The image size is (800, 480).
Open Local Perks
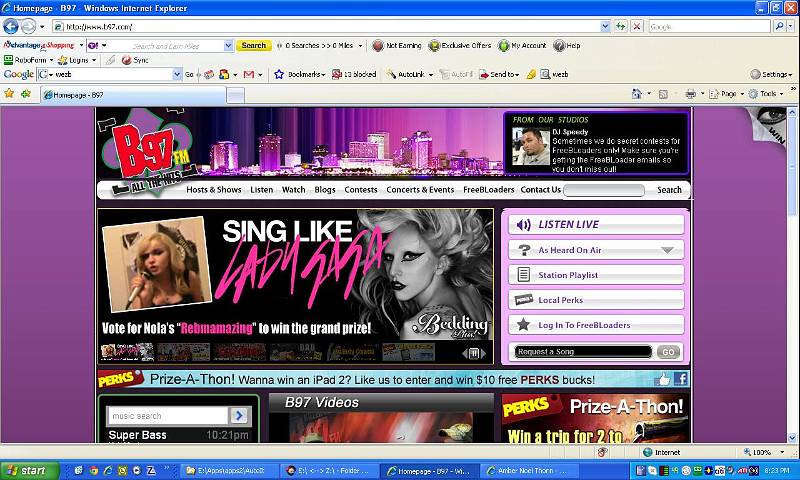(x=596, y=300)
